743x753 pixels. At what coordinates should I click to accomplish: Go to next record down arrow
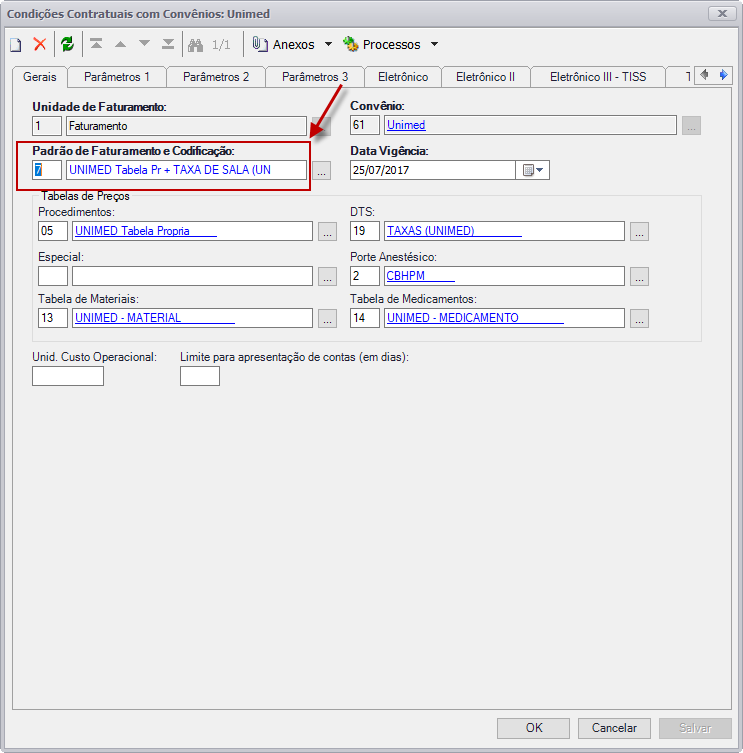click(144, 44)
